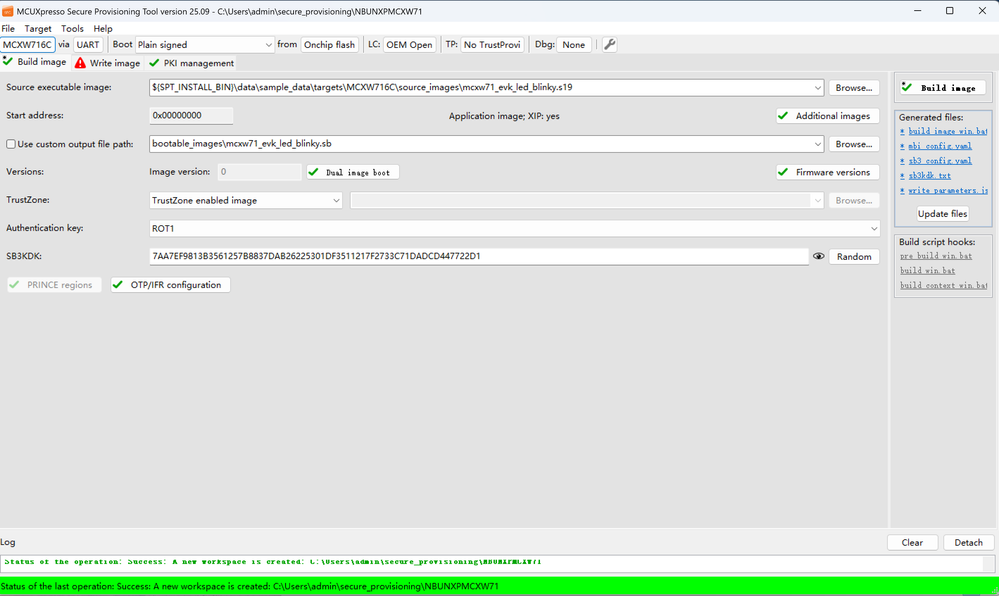Open the Tools menu

tap(72, 29)
